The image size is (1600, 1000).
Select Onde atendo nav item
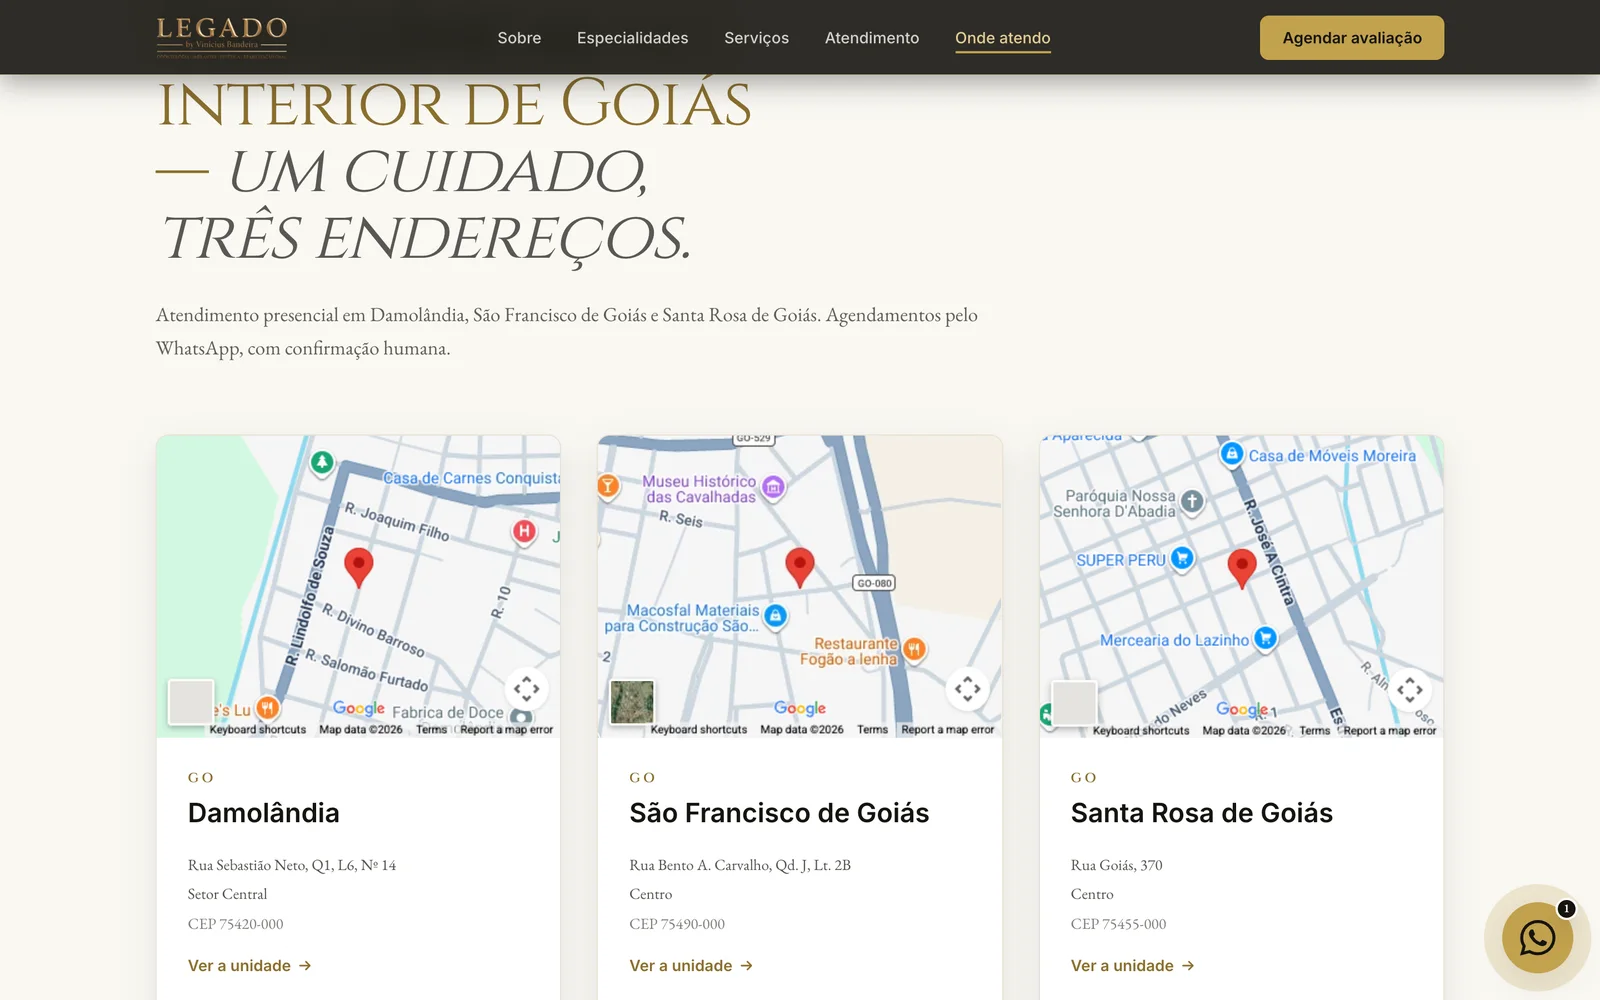pyautogui.click(x=1002, y=38)
